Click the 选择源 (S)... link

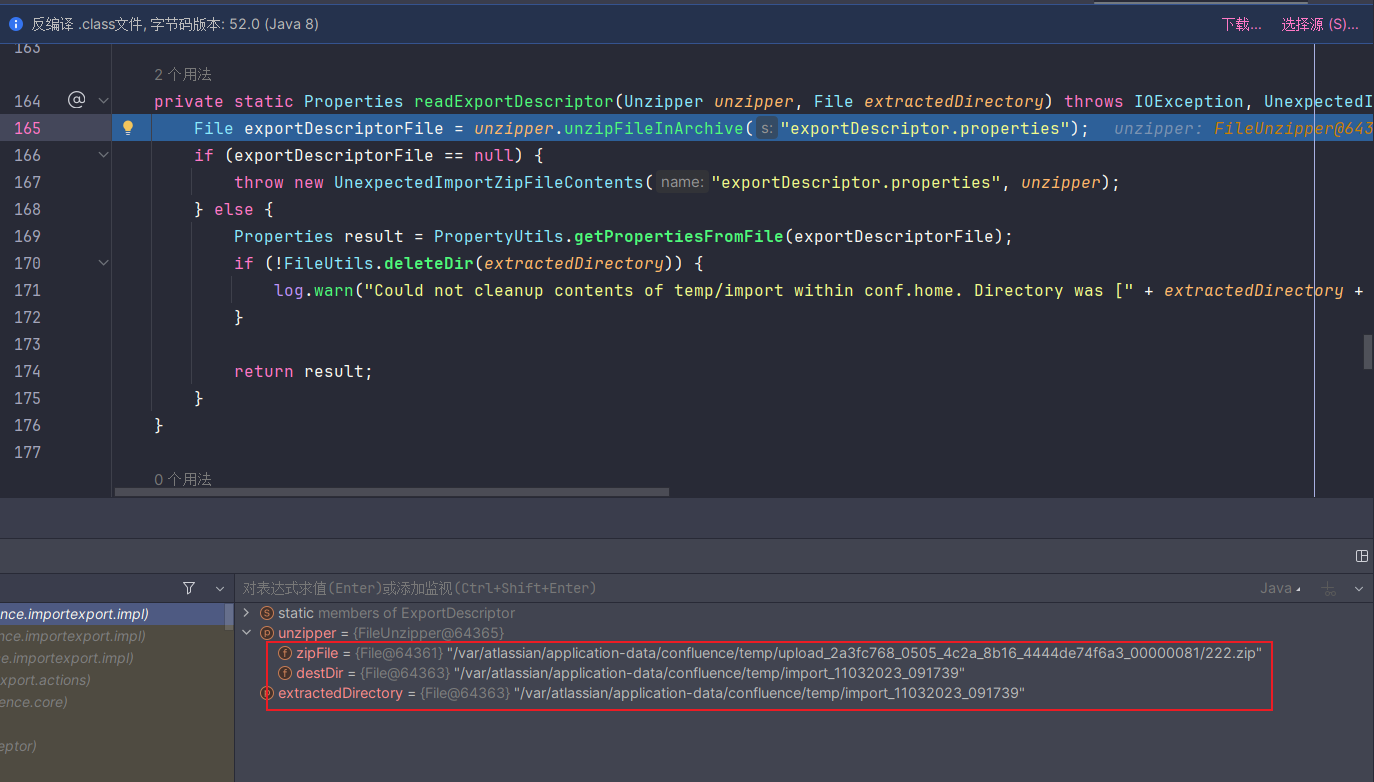click(x=1320, y=24)
